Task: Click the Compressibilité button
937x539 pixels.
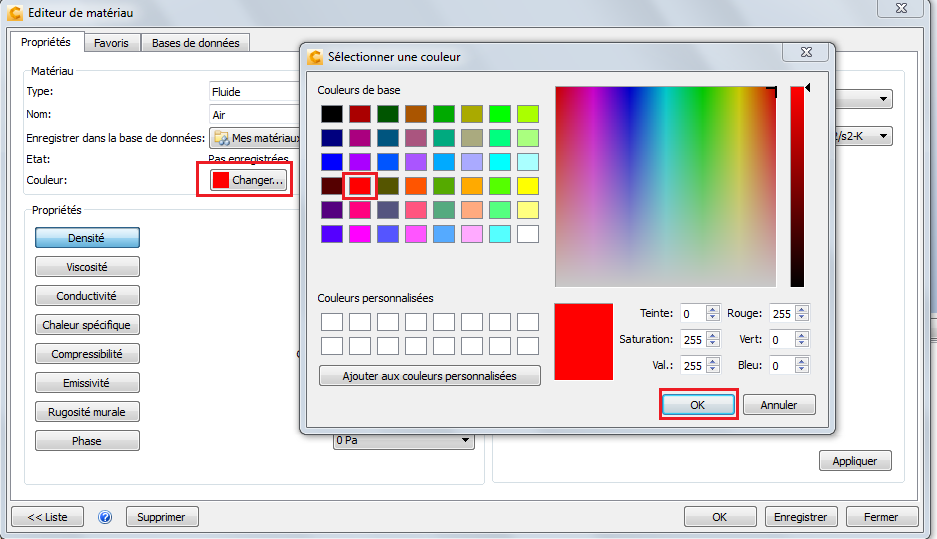Action: tap(87, 354)
